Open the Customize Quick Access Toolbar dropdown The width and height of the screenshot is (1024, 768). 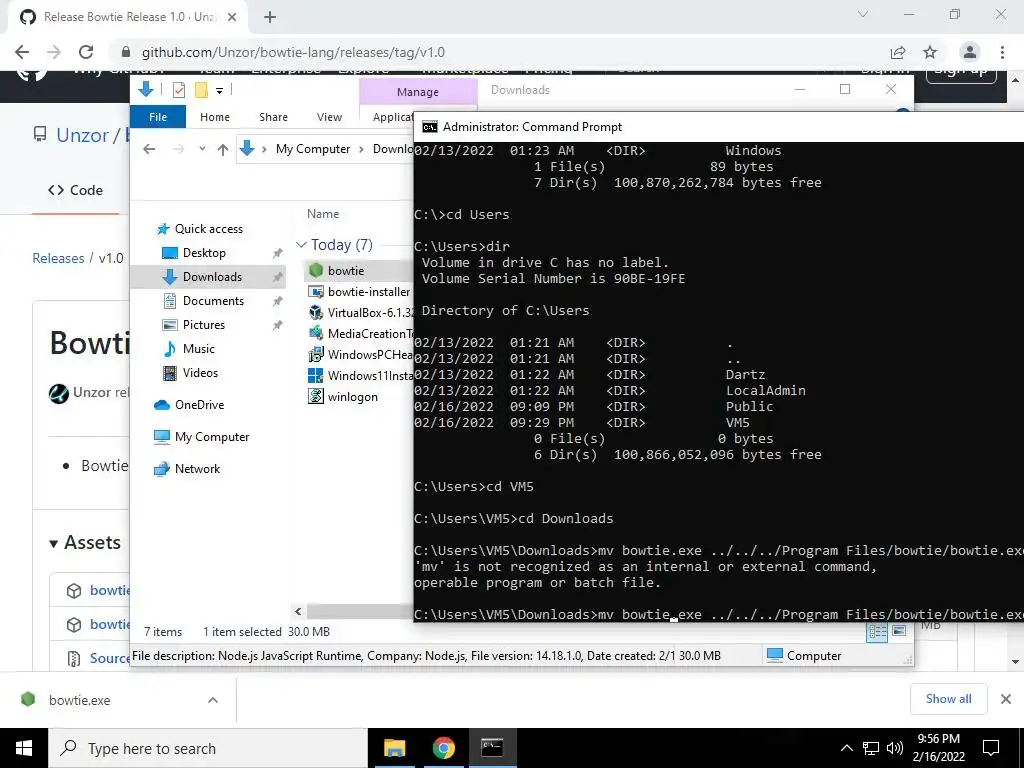pos(219,91)
